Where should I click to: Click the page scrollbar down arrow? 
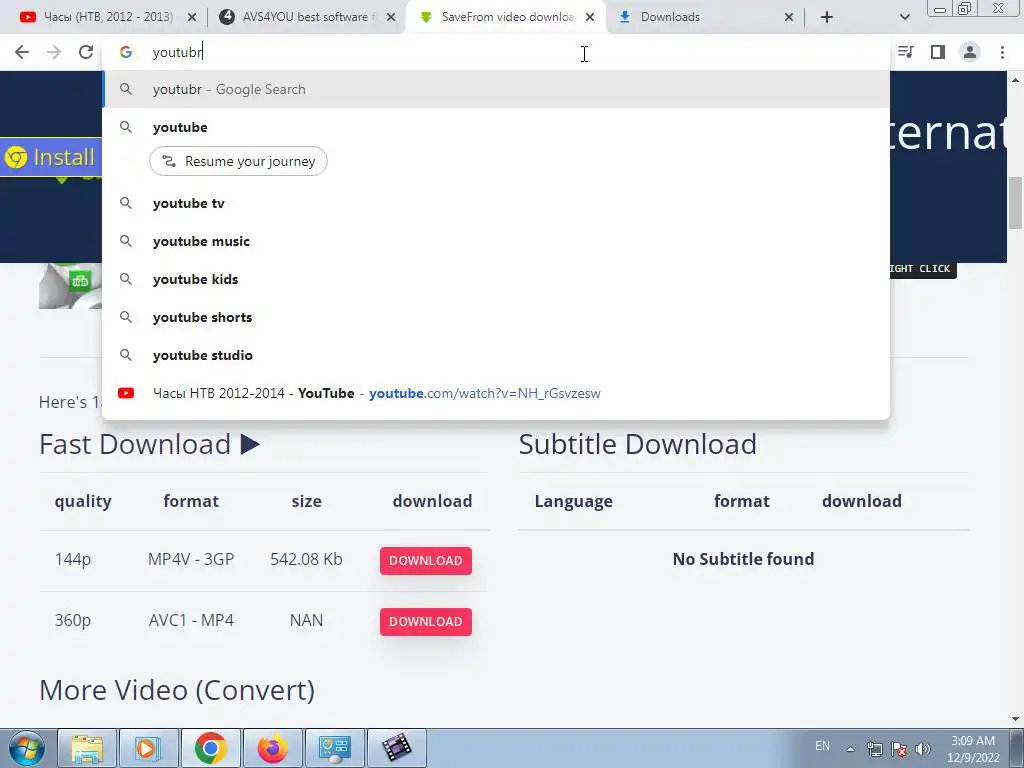tap(1016, 720)
